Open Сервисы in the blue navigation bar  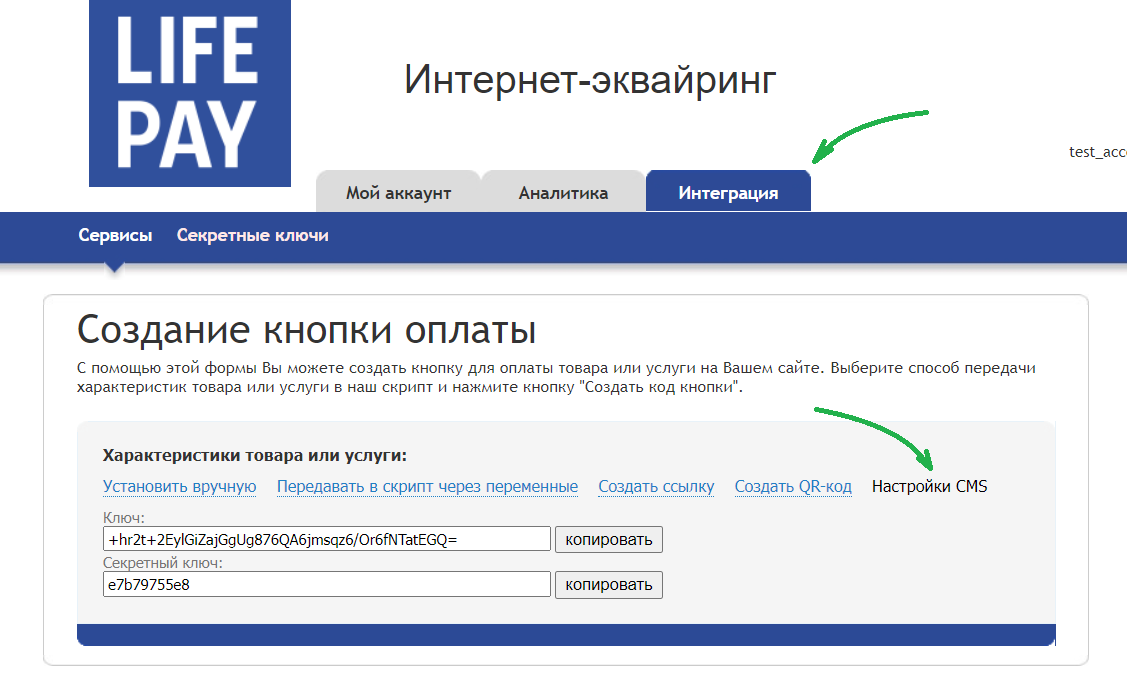[115, 235]
